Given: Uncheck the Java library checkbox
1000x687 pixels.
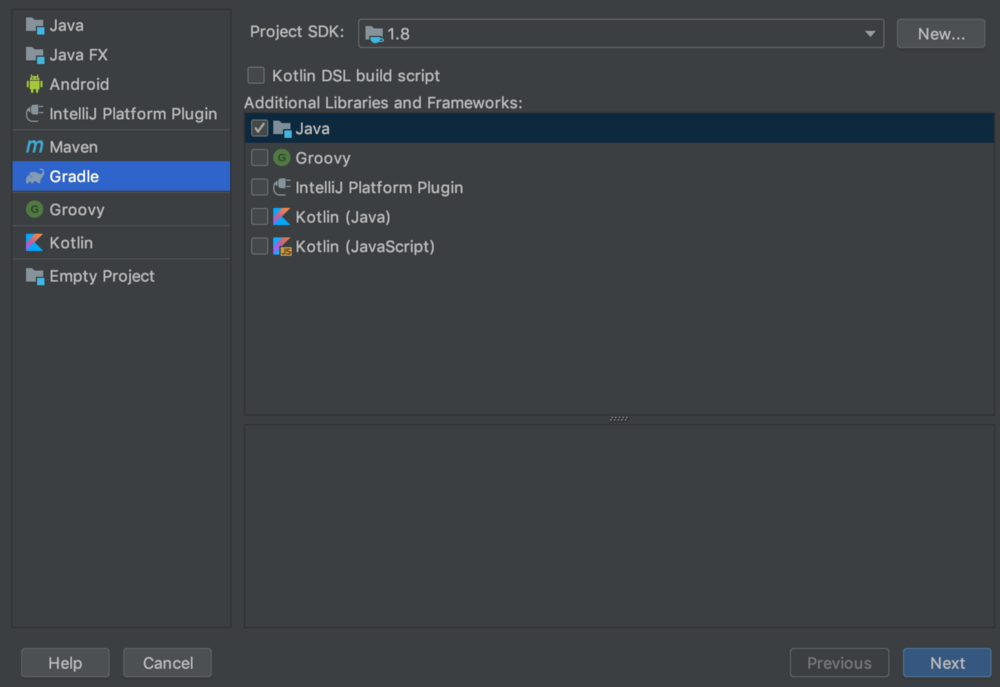Looking at the screenshot, I should tap(260, 129).
